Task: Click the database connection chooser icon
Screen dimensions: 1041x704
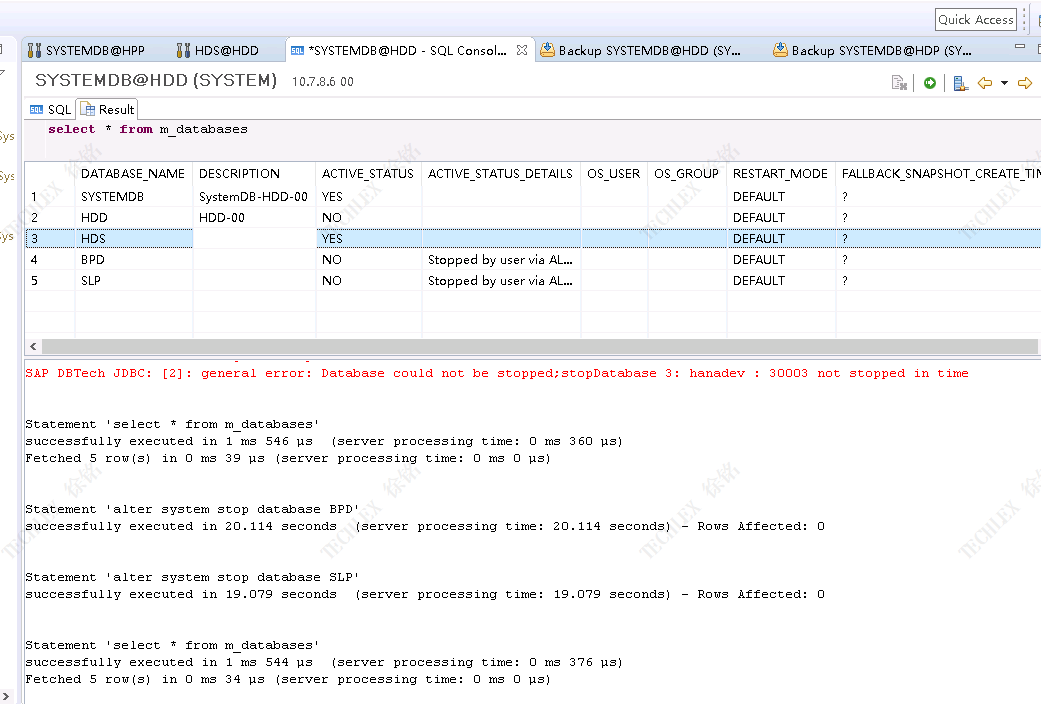Action: pyautogui.click(x=960, y=83)
